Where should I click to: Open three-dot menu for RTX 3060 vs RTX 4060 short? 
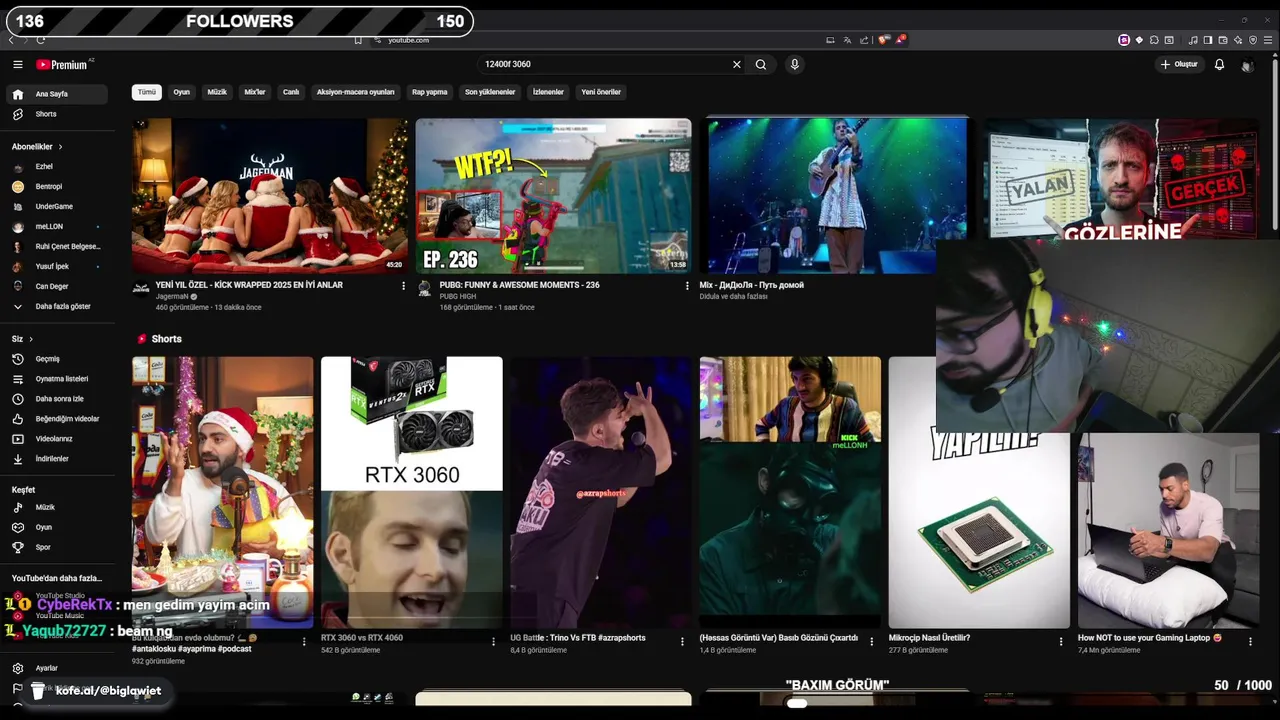(x=493, y=641)
